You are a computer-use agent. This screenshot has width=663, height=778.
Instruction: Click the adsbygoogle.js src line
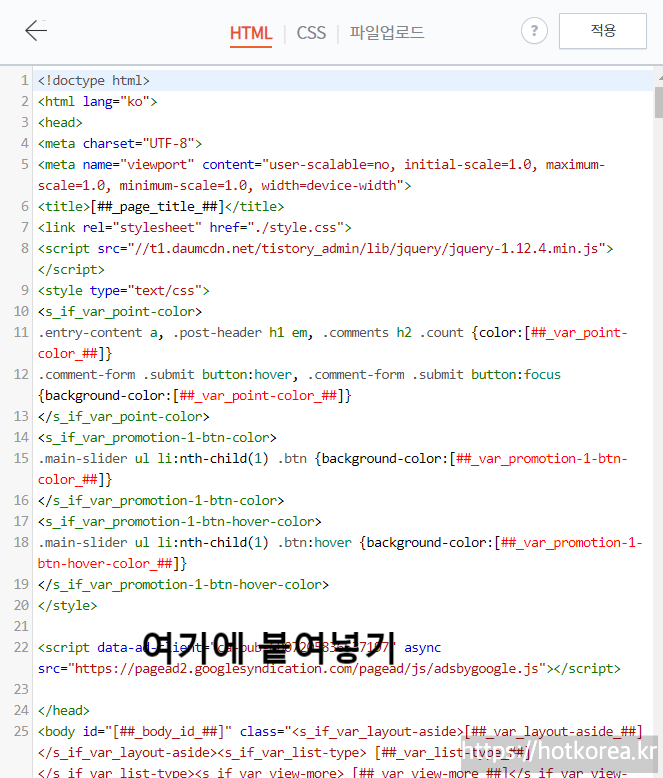pos(329,668)
